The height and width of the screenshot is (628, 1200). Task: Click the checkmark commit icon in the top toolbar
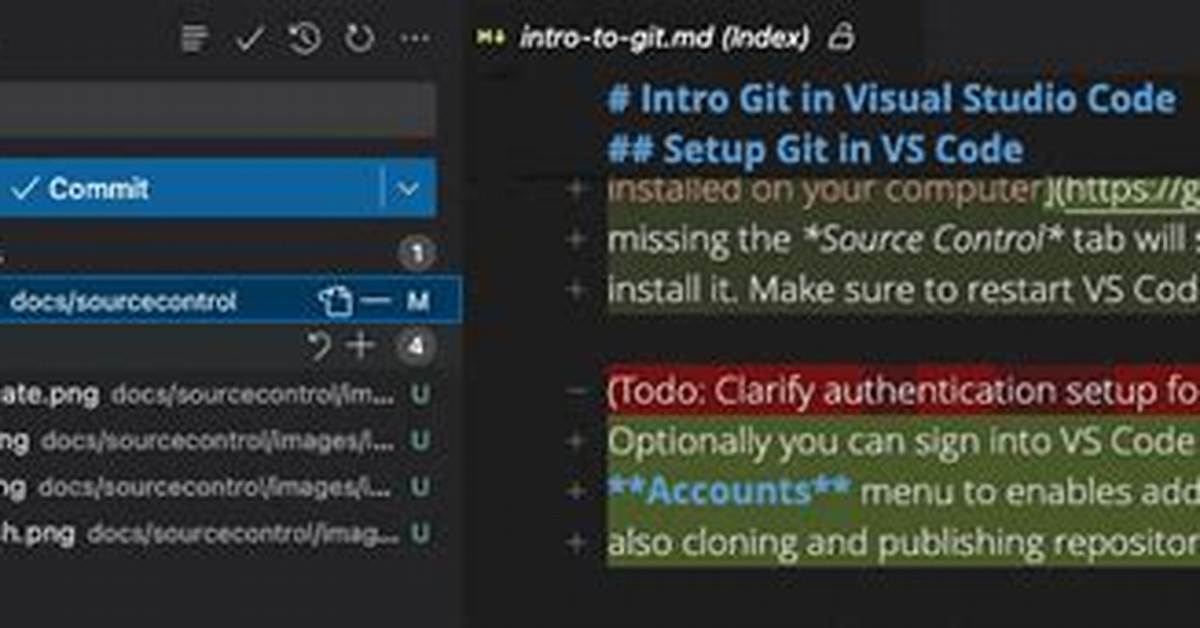249,39
